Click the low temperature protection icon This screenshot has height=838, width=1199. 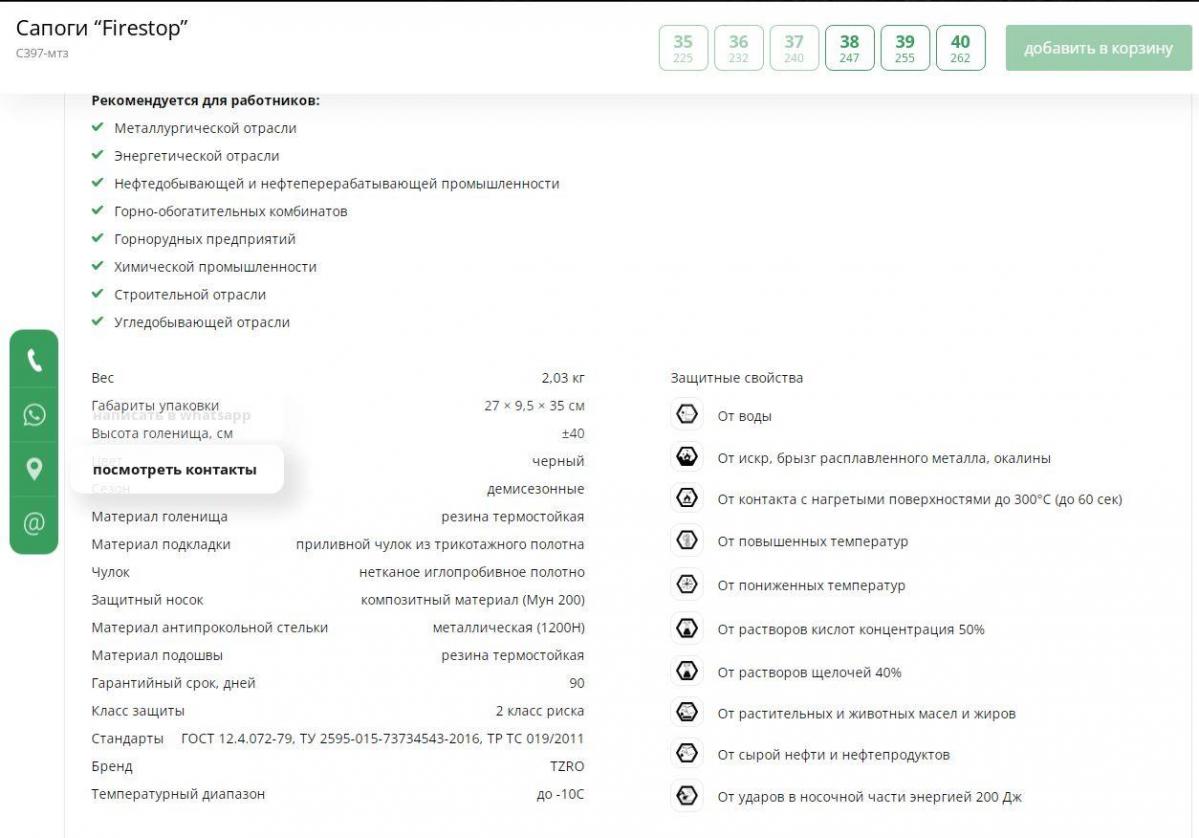click(686, 584)
